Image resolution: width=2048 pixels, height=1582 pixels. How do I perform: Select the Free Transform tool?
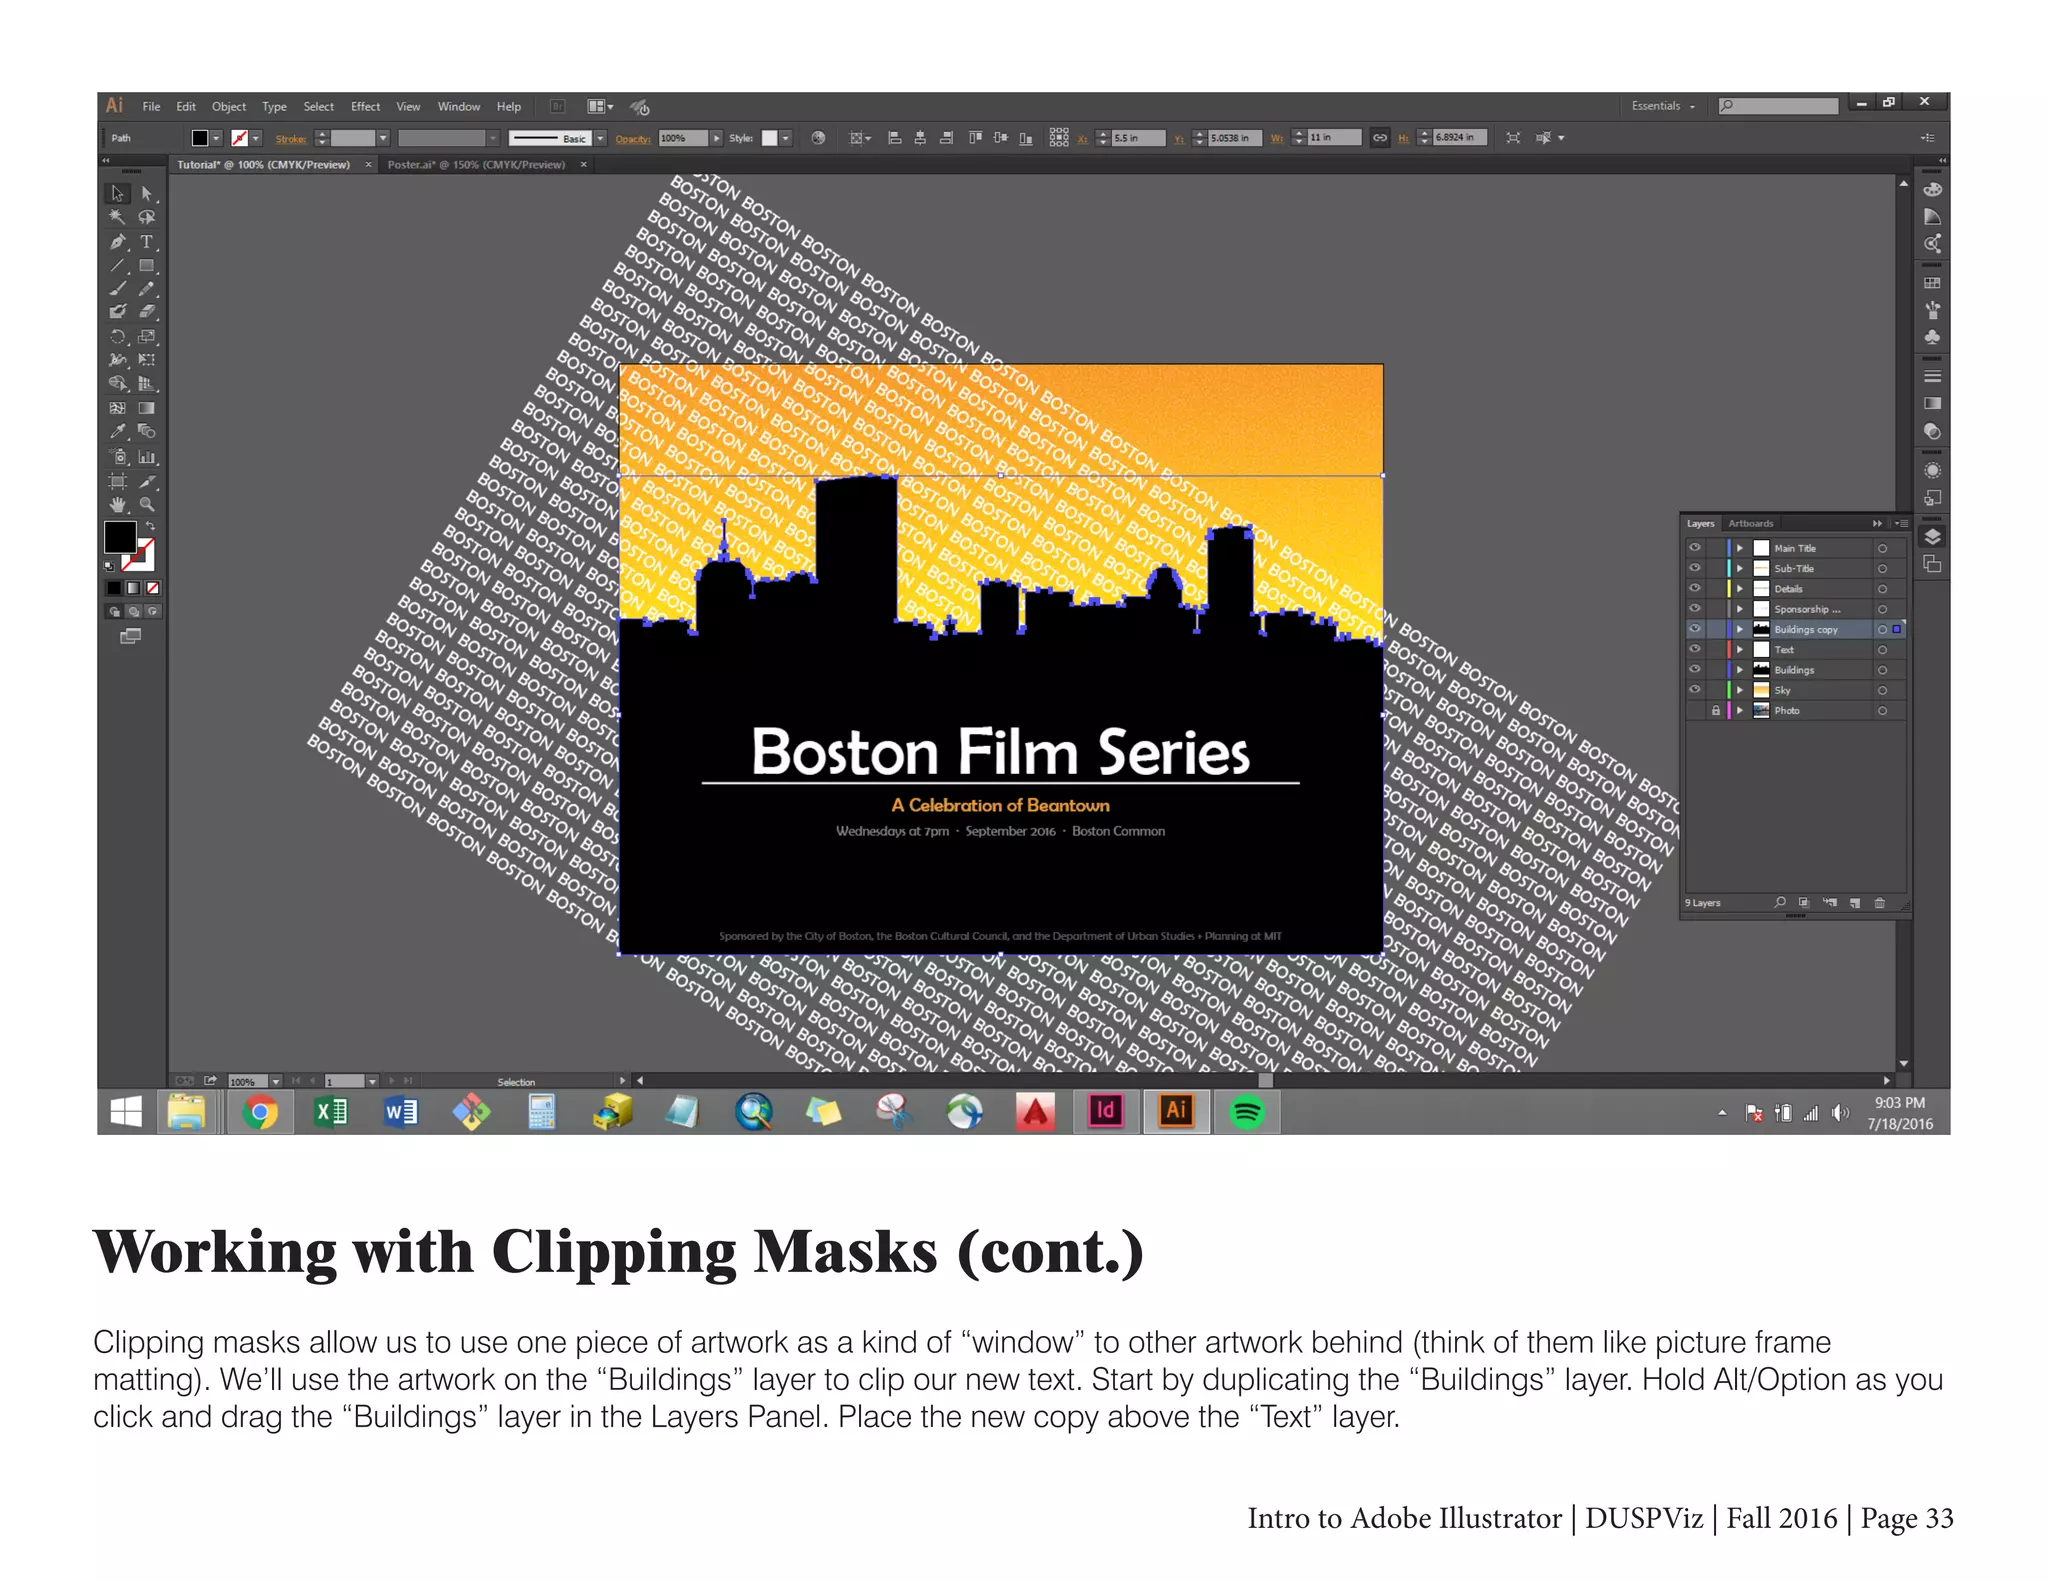tap(146, 360)
